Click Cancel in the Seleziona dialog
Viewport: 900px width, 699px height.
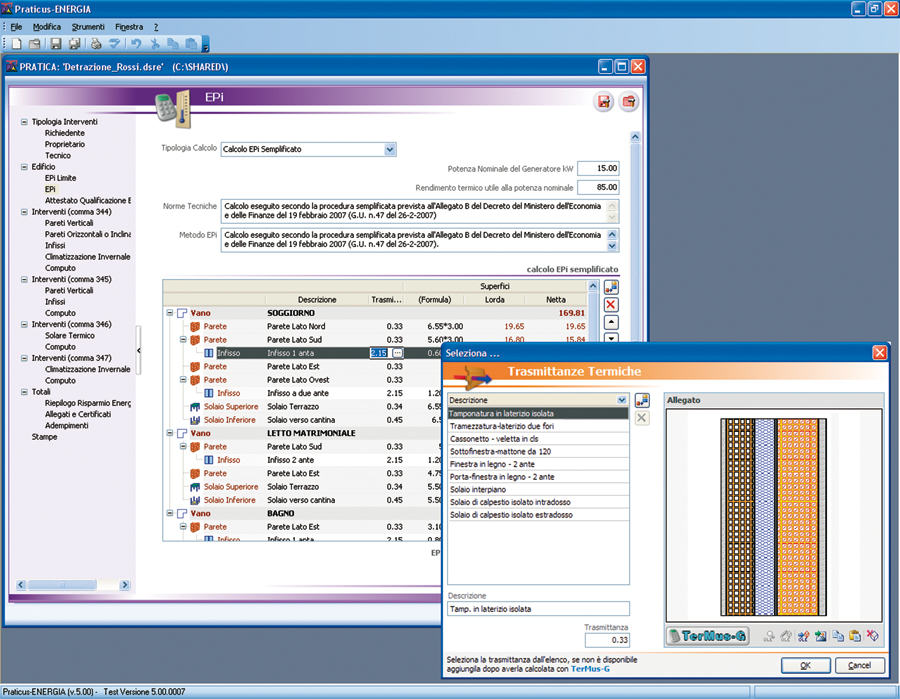pos(859,665)
